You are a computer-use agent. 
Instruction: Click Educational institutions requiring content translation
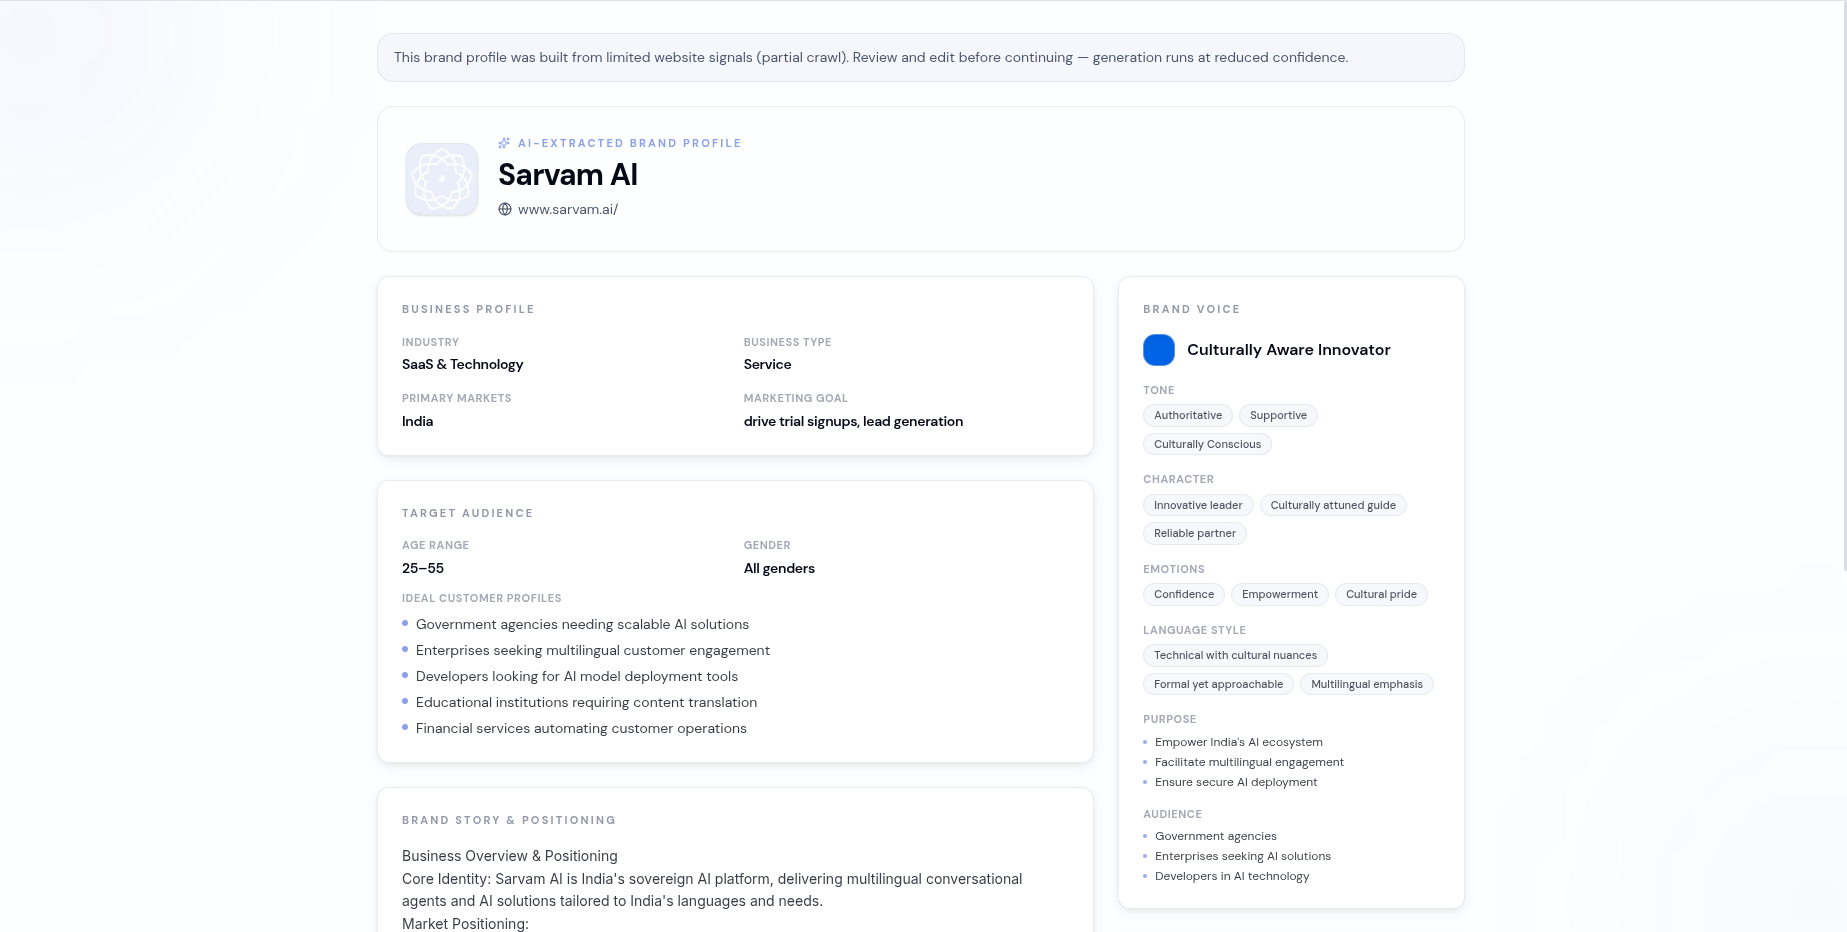[x=587, y=703]
